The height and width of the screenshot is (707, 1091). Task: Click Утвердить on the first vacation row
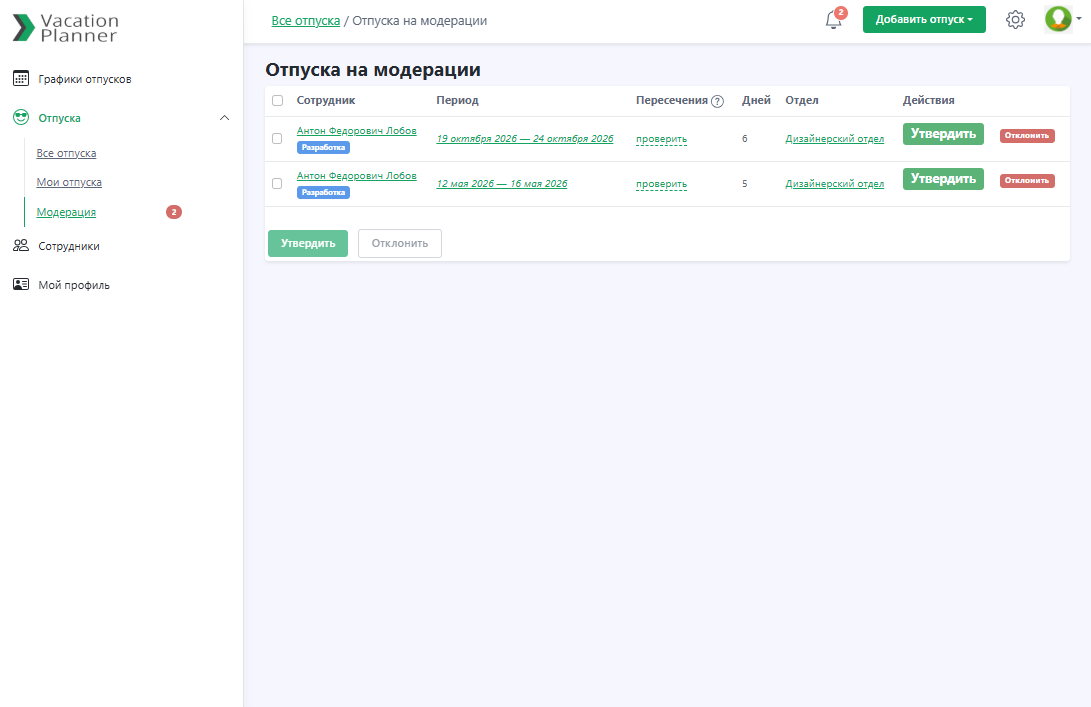tap(942, 133)
